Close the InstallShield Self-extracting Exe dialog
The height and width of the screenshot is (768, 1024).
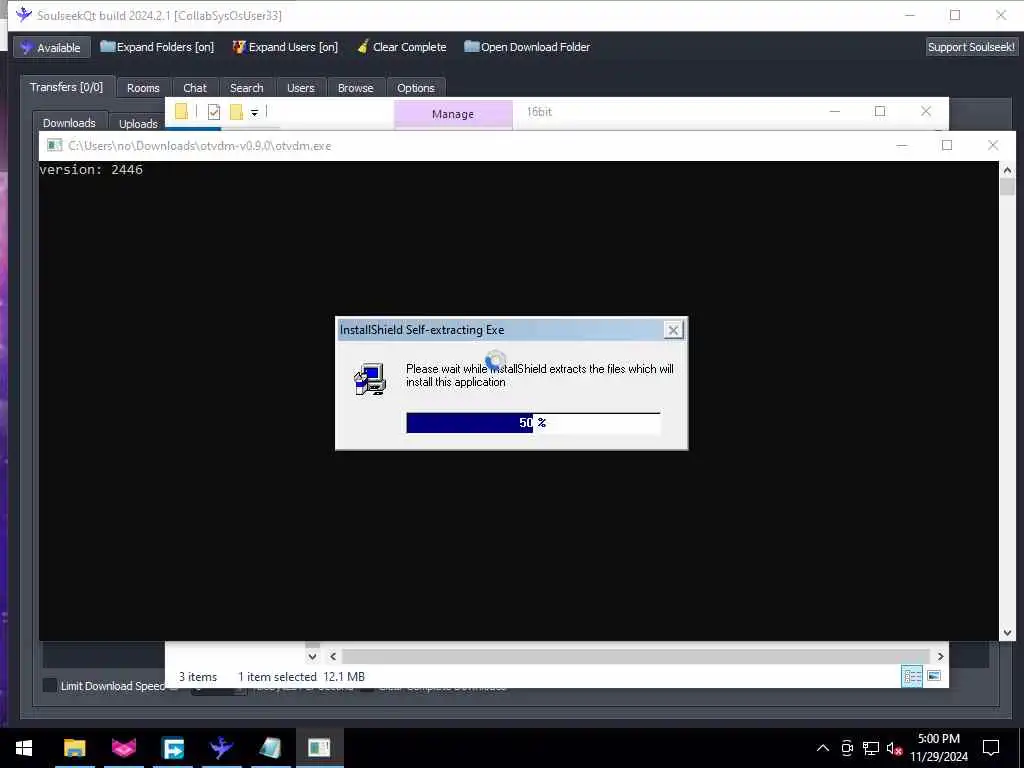click(x=673, y=330)
